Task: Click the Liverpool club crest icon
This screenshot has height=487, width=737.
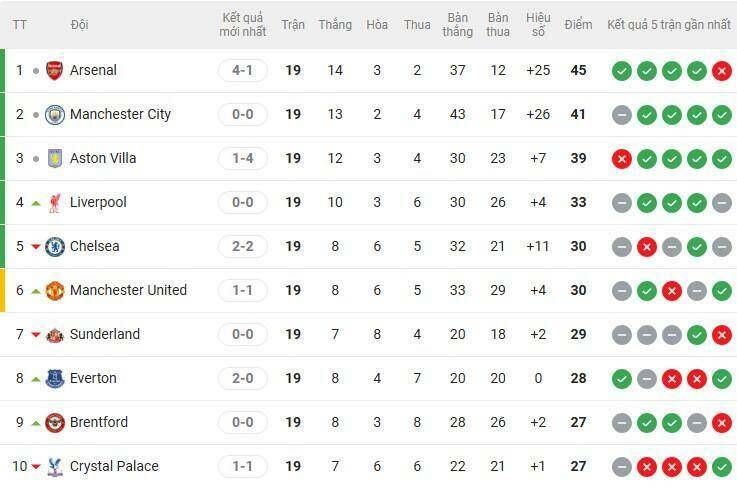Action: 55,202
